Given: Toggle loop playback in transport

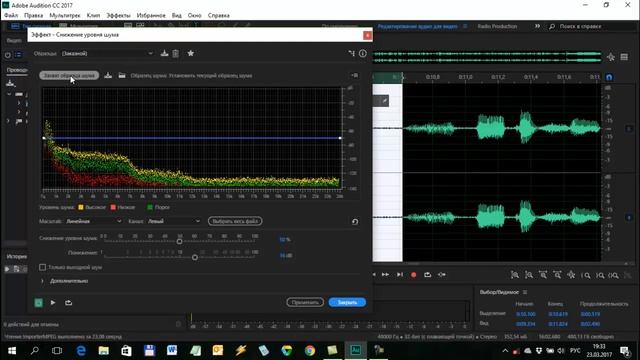Looking at the screenshot, I should click(x=427, y=275).
